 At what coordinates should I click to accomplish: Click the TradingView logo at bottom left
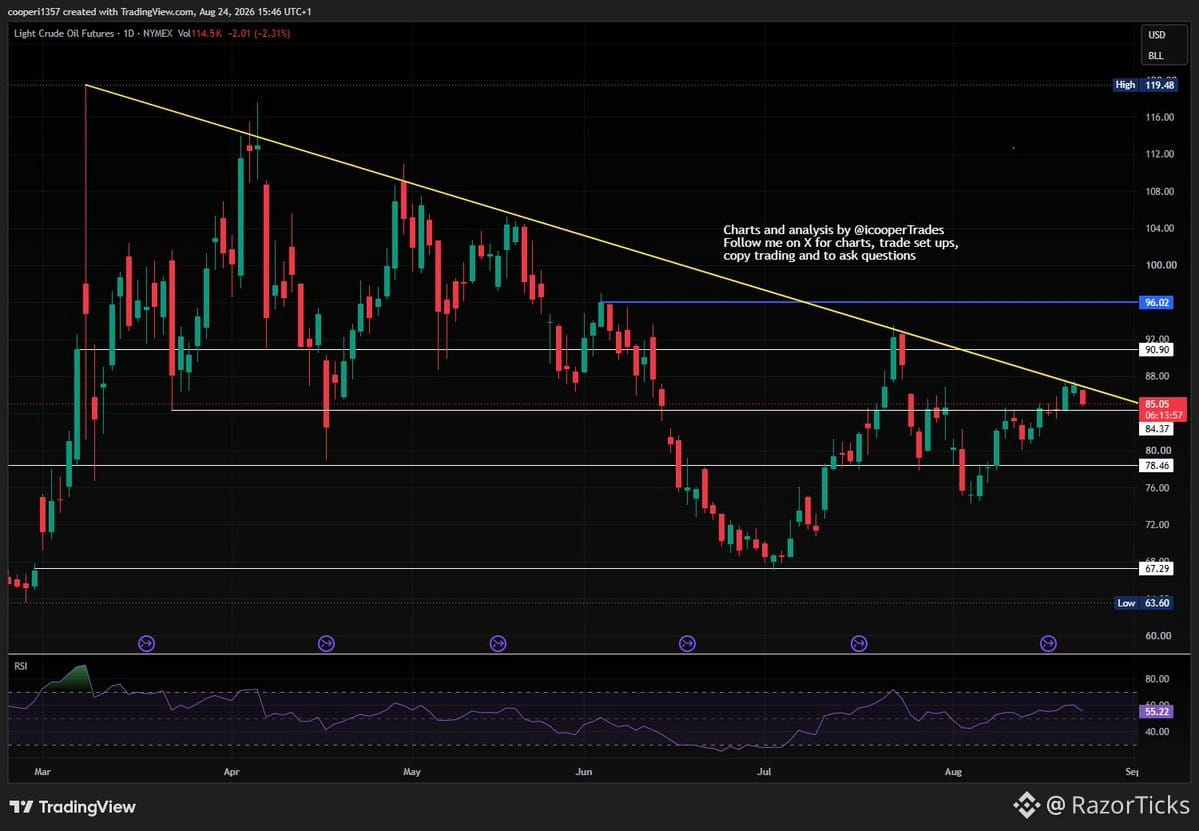tap(73, 807)
